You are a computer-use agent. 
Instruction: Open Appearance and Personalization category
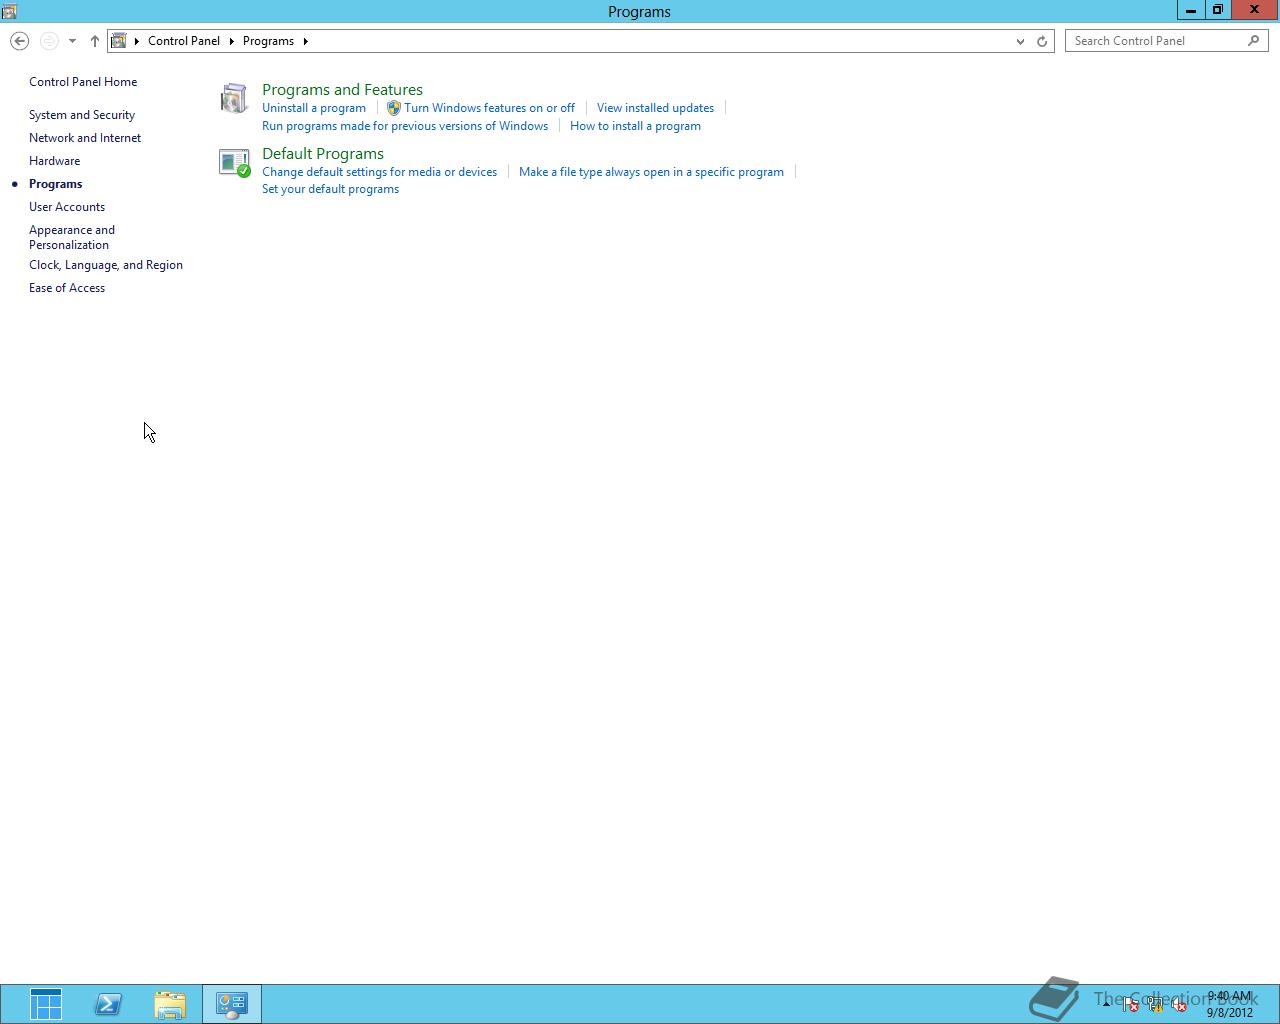pos(72,237)
